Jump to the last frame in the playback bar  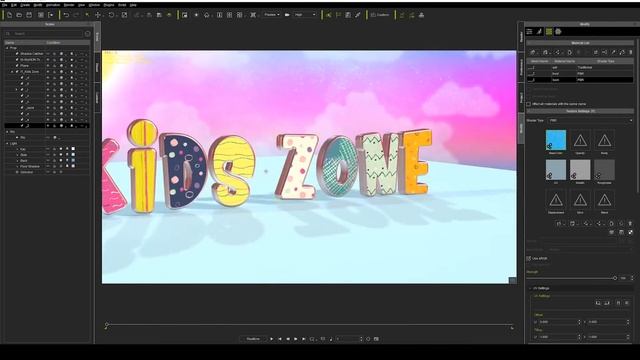pos(303,339)
